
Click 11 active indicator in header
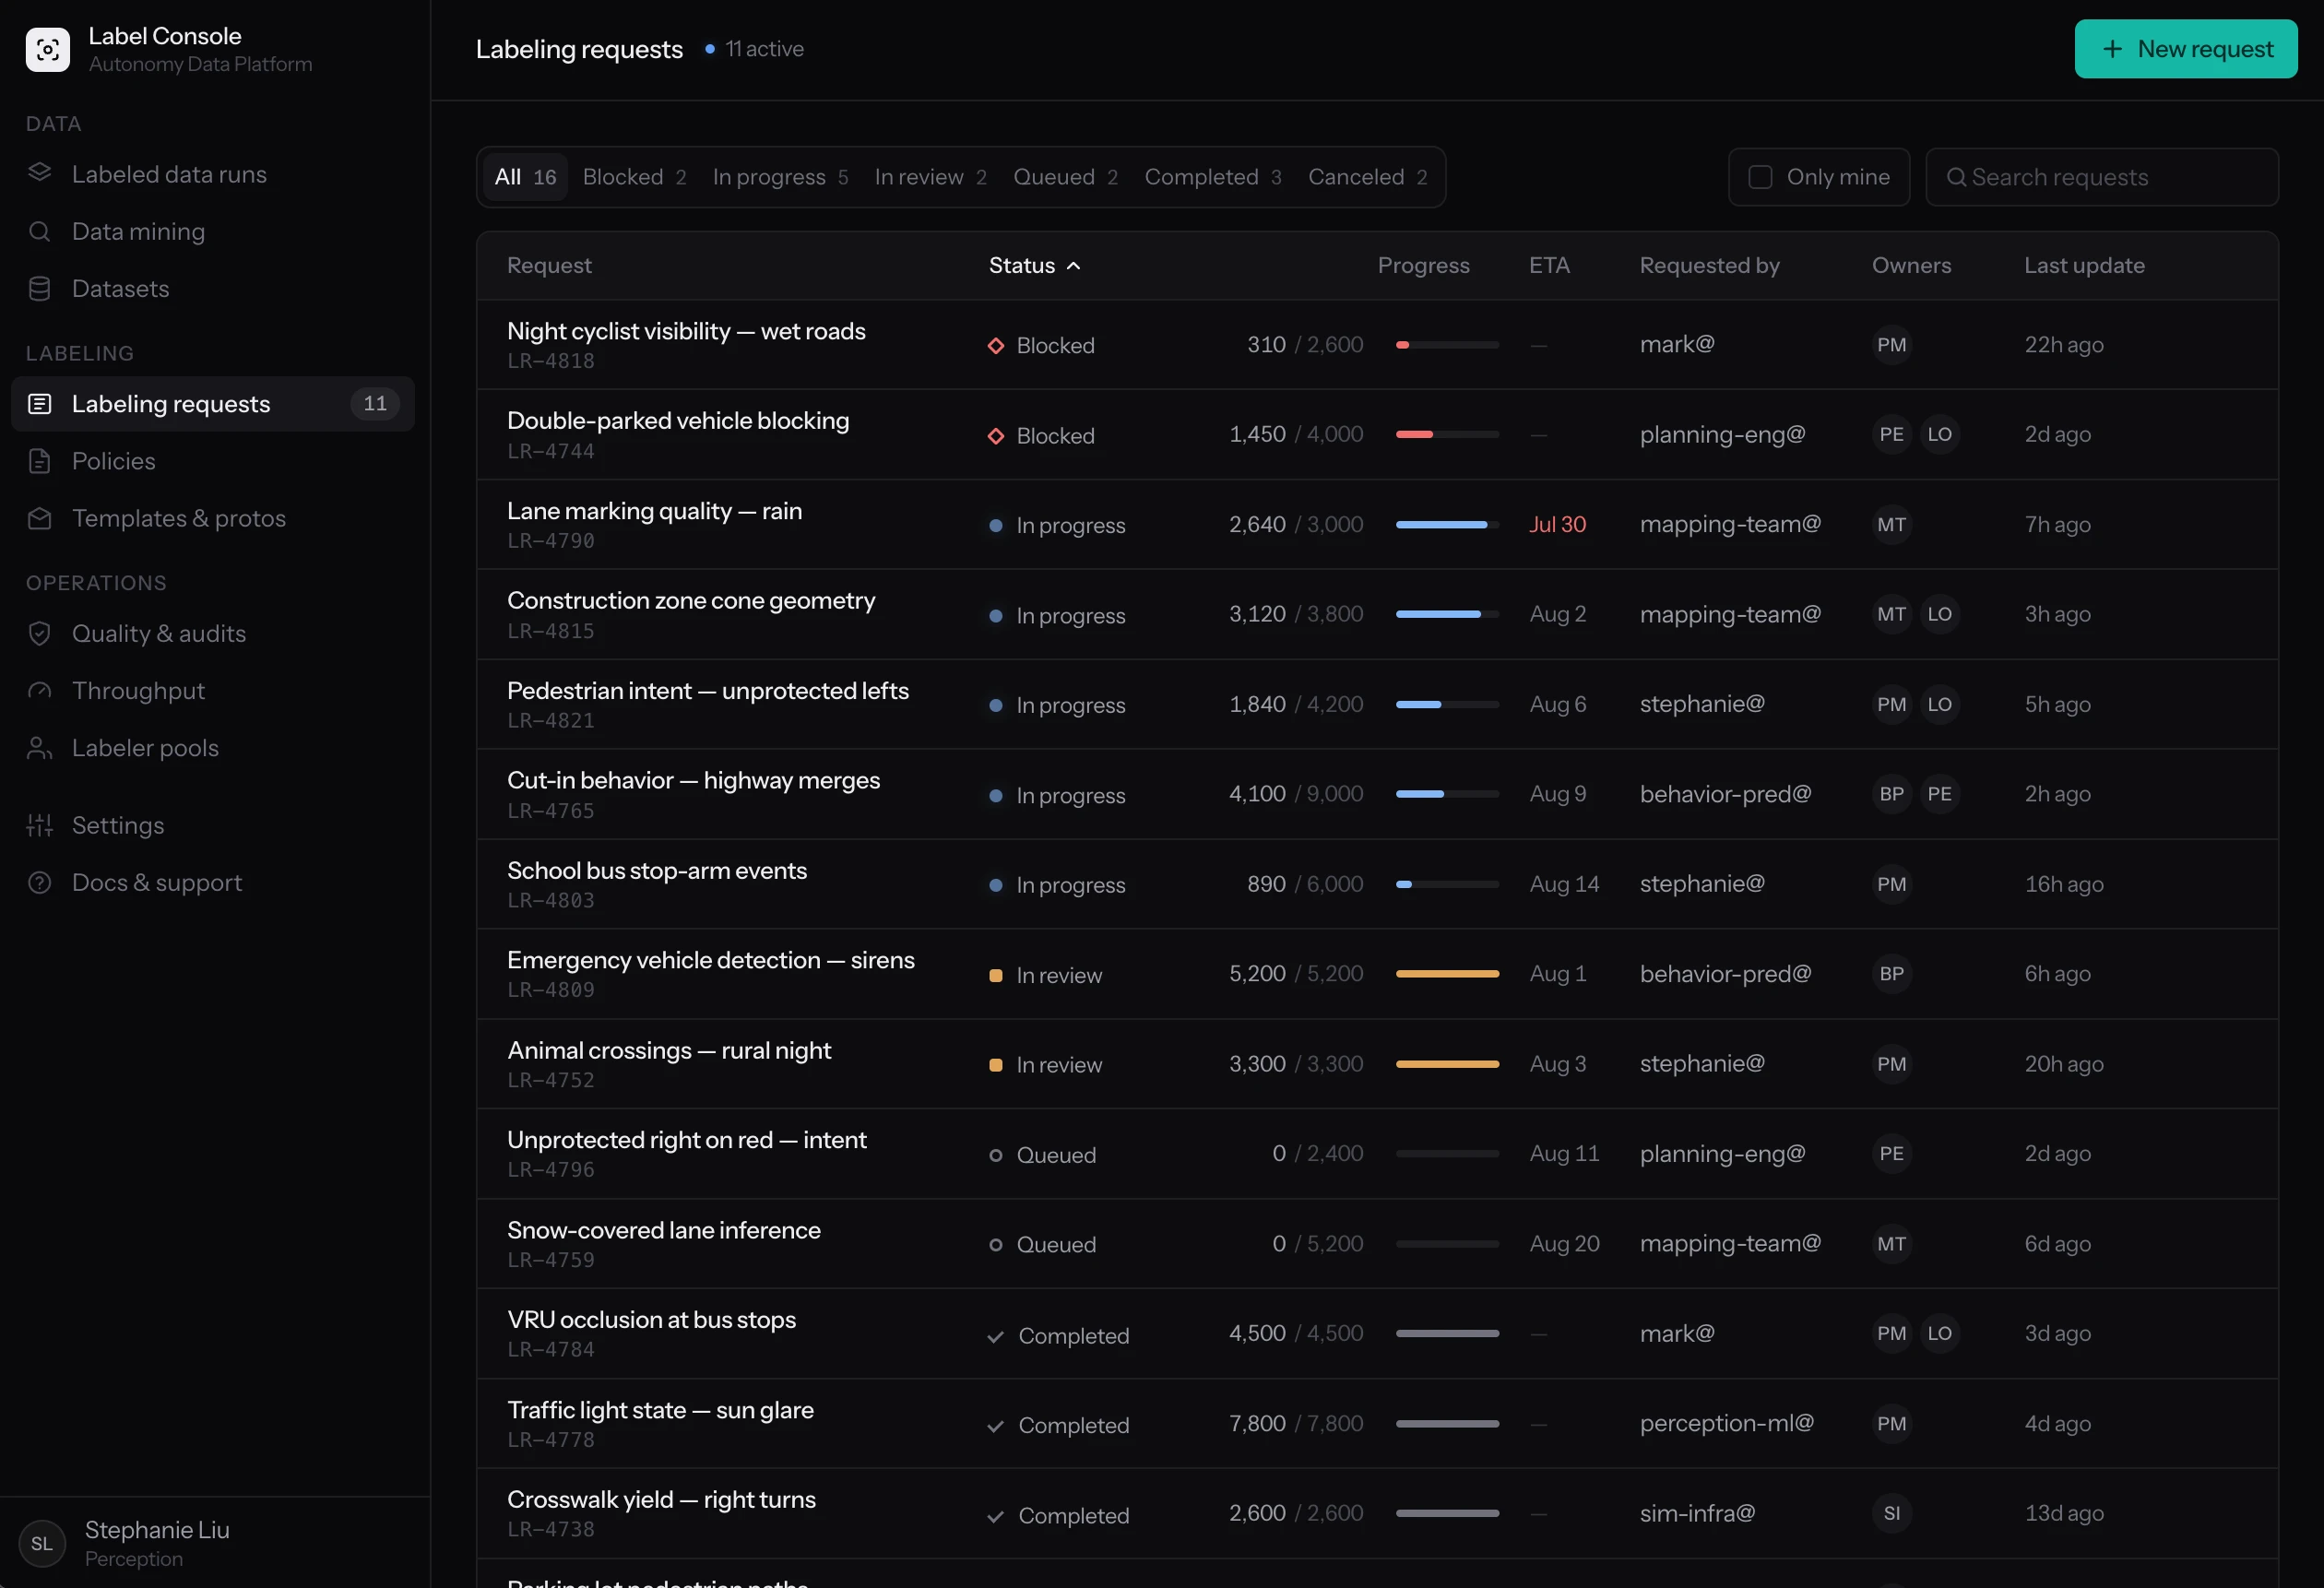[754, 49]
